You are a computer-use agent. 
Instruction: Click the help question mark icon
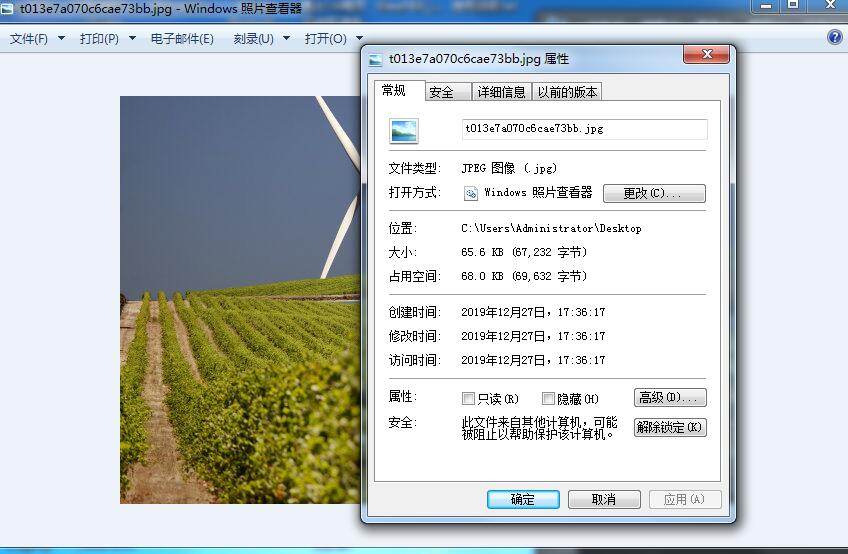[835, 38]
